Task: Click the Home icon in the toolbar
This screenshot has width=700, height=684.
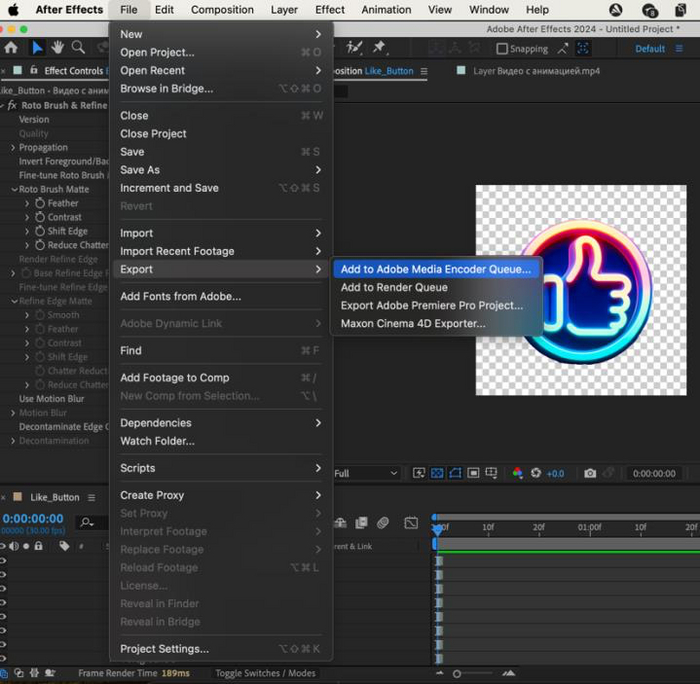Action: coord(11,48)
